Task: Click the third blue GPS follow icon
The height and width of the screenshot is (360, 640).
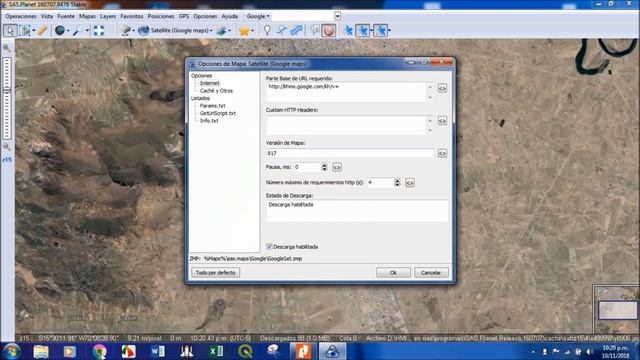Action: (380, 31)
